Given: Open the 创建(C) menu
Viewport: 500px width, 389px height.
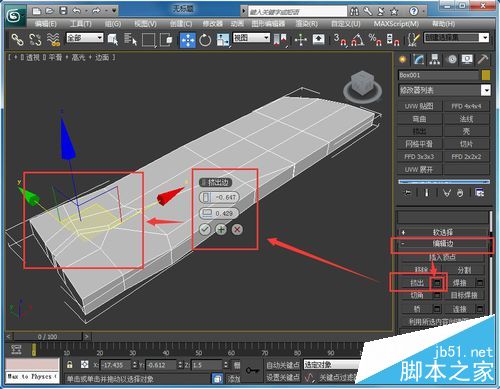Looking at the screenshot, I should tap(181, 24).
